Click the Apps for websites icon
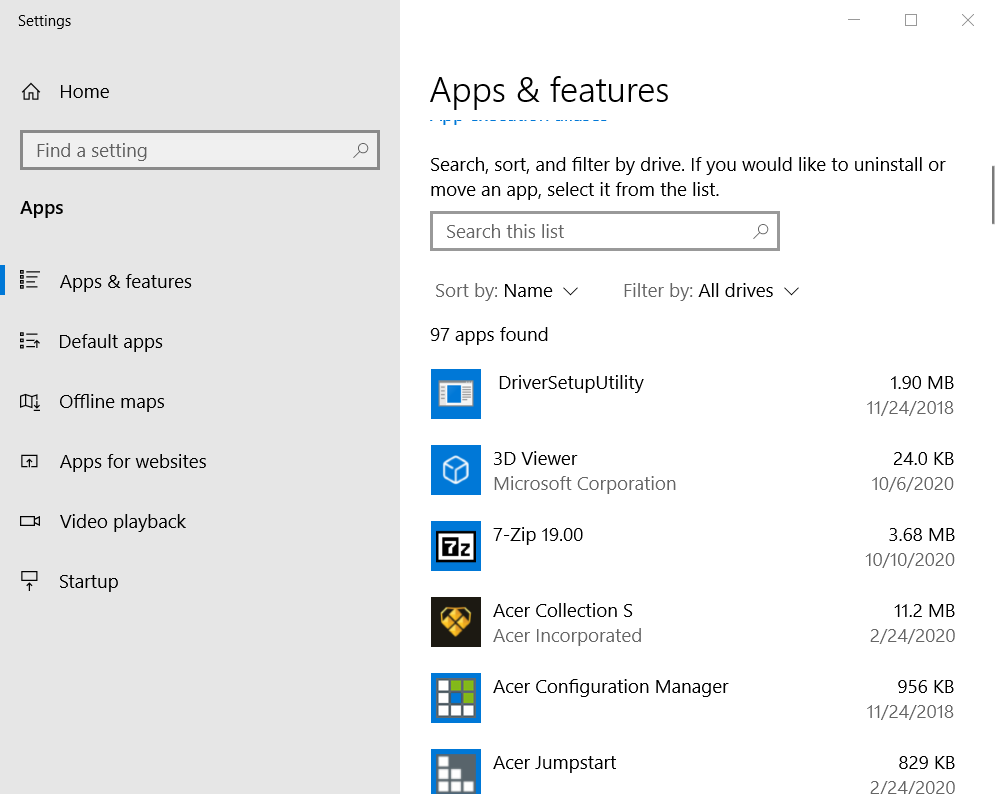 (x=29, y=461)
